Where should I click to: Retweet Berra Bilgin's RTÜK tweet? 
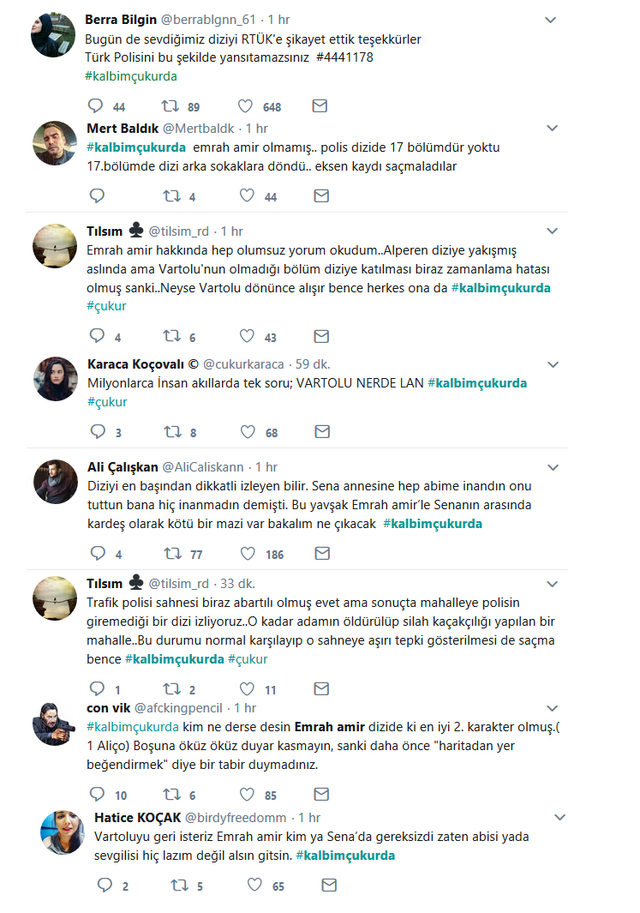(x=172, y=106)
